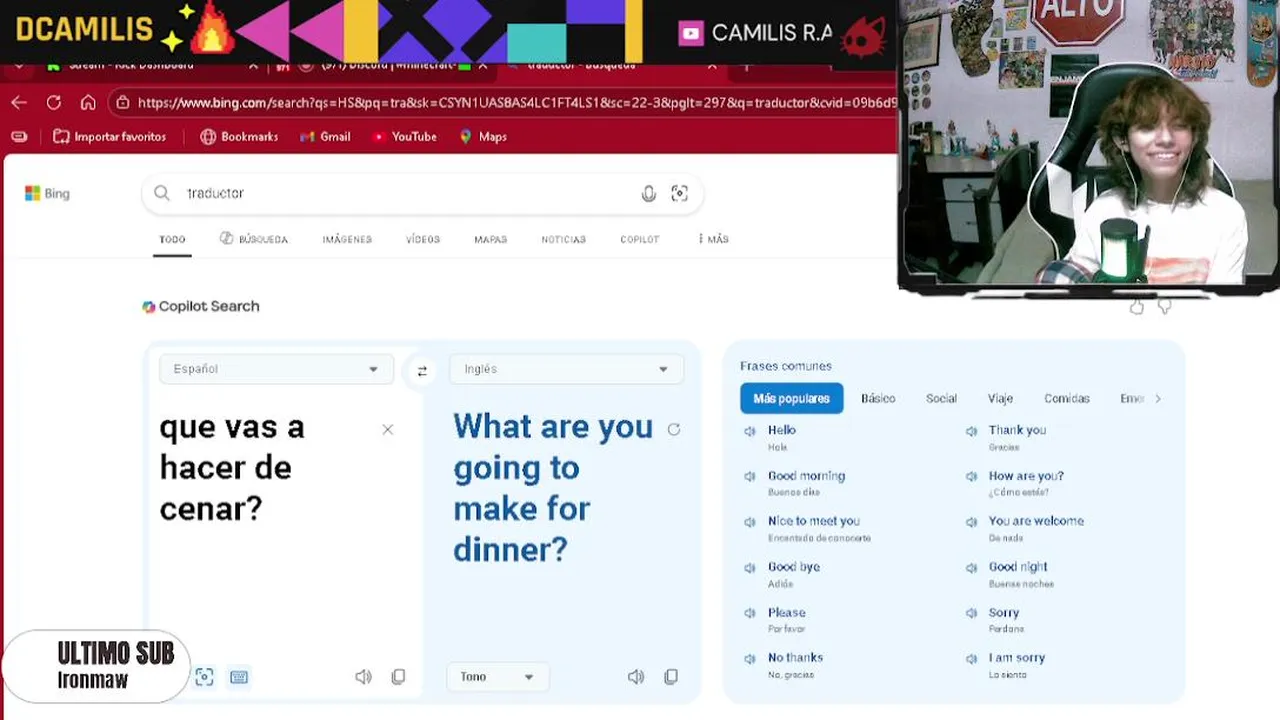Toggle the on-screen keyboard icon
Image resolution: width=1280 pixels, height=720 pixels.
coord(239,677)
